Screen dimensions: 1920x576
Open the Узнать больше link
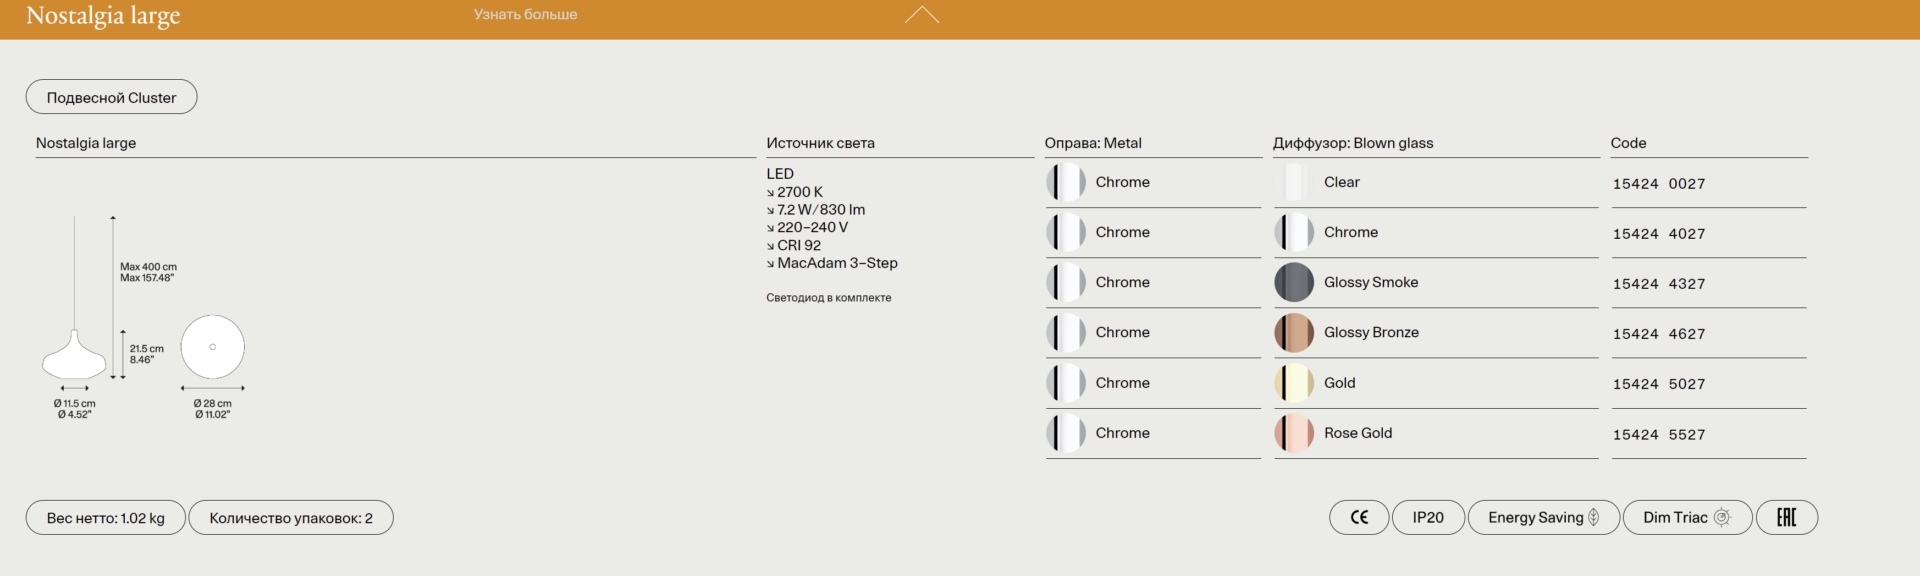(525, 15)
